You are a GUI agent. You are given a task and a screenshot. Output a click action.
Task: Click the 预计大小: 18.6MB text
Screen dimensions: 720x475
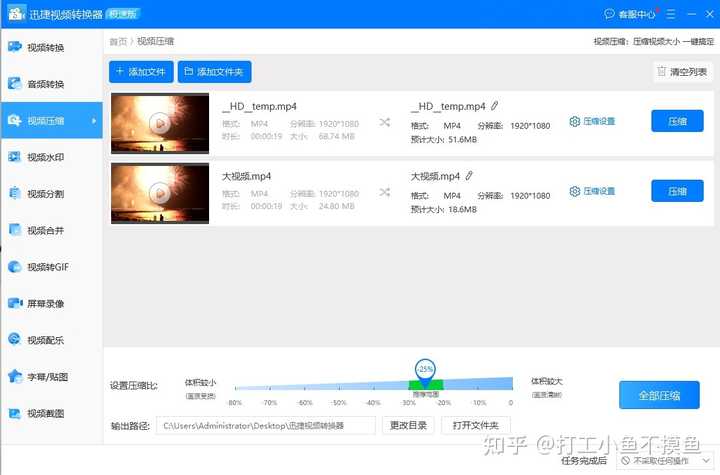(444, 209)
